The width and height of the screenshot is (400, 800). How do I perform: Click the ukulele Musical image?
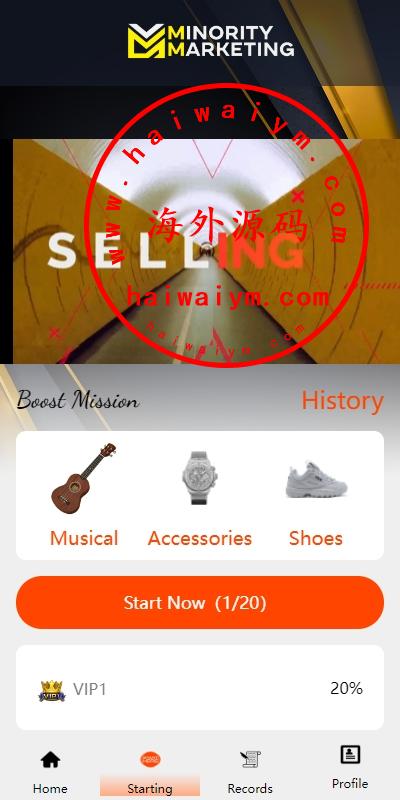pos(84,478)
